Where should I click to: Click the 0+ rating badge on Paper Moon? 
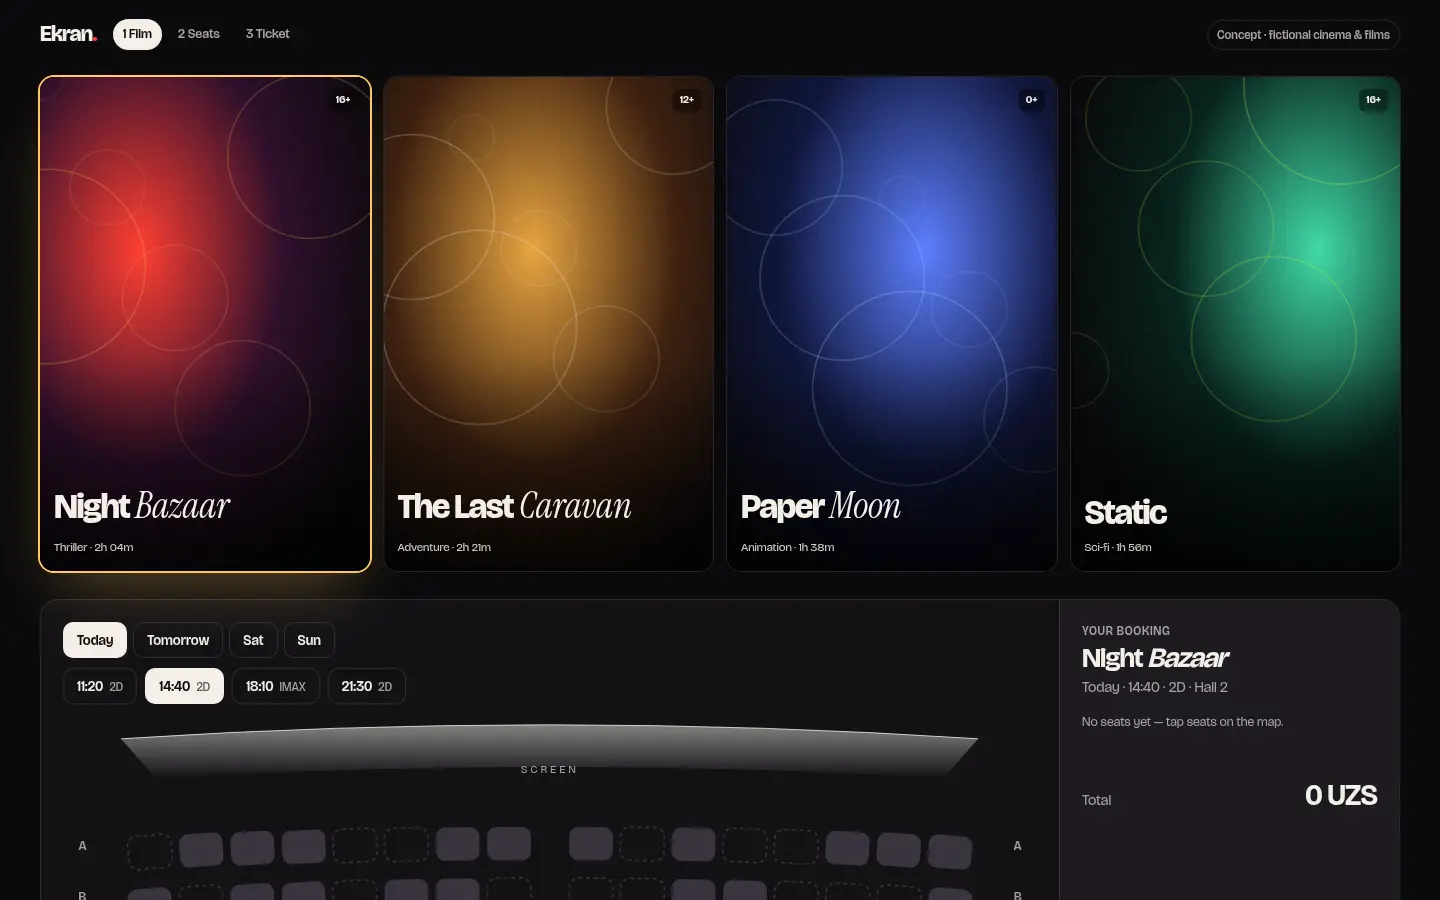coord(1031,100)
